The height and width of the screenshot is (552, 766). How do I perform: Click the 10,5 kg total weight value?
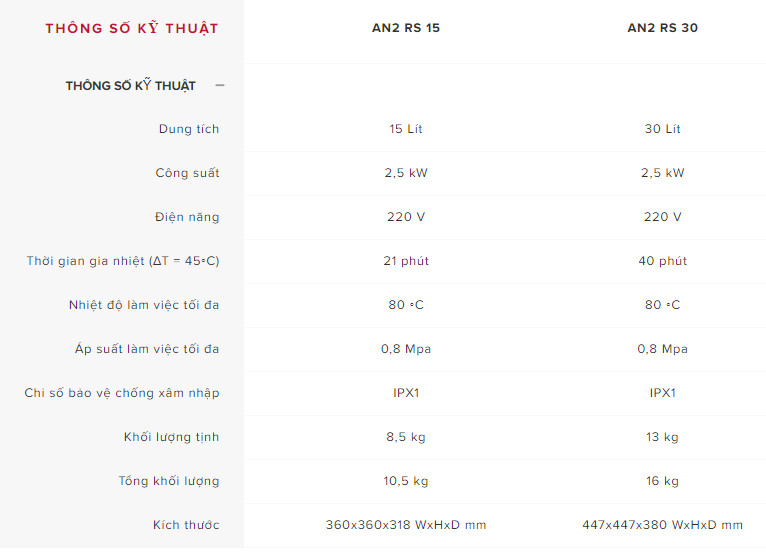(406, 481)
